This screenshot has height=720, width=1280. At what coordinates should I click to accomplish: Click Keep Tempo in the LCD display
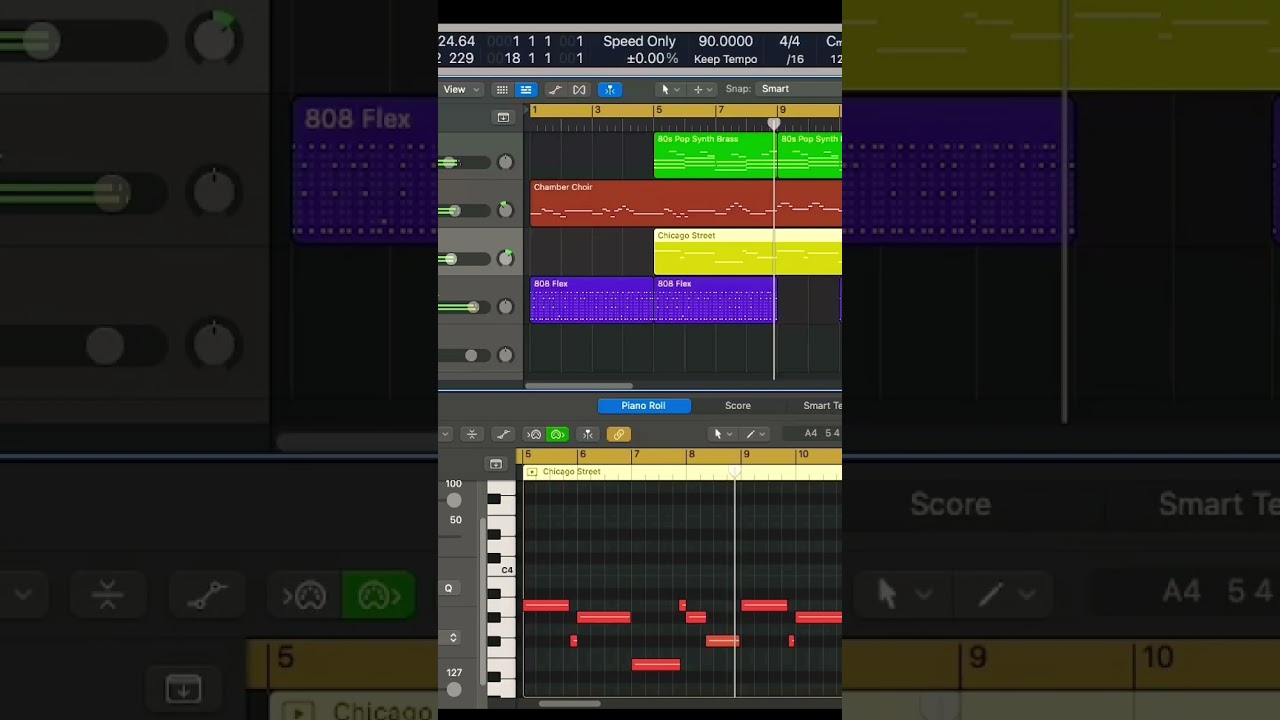tap(725, 60)
